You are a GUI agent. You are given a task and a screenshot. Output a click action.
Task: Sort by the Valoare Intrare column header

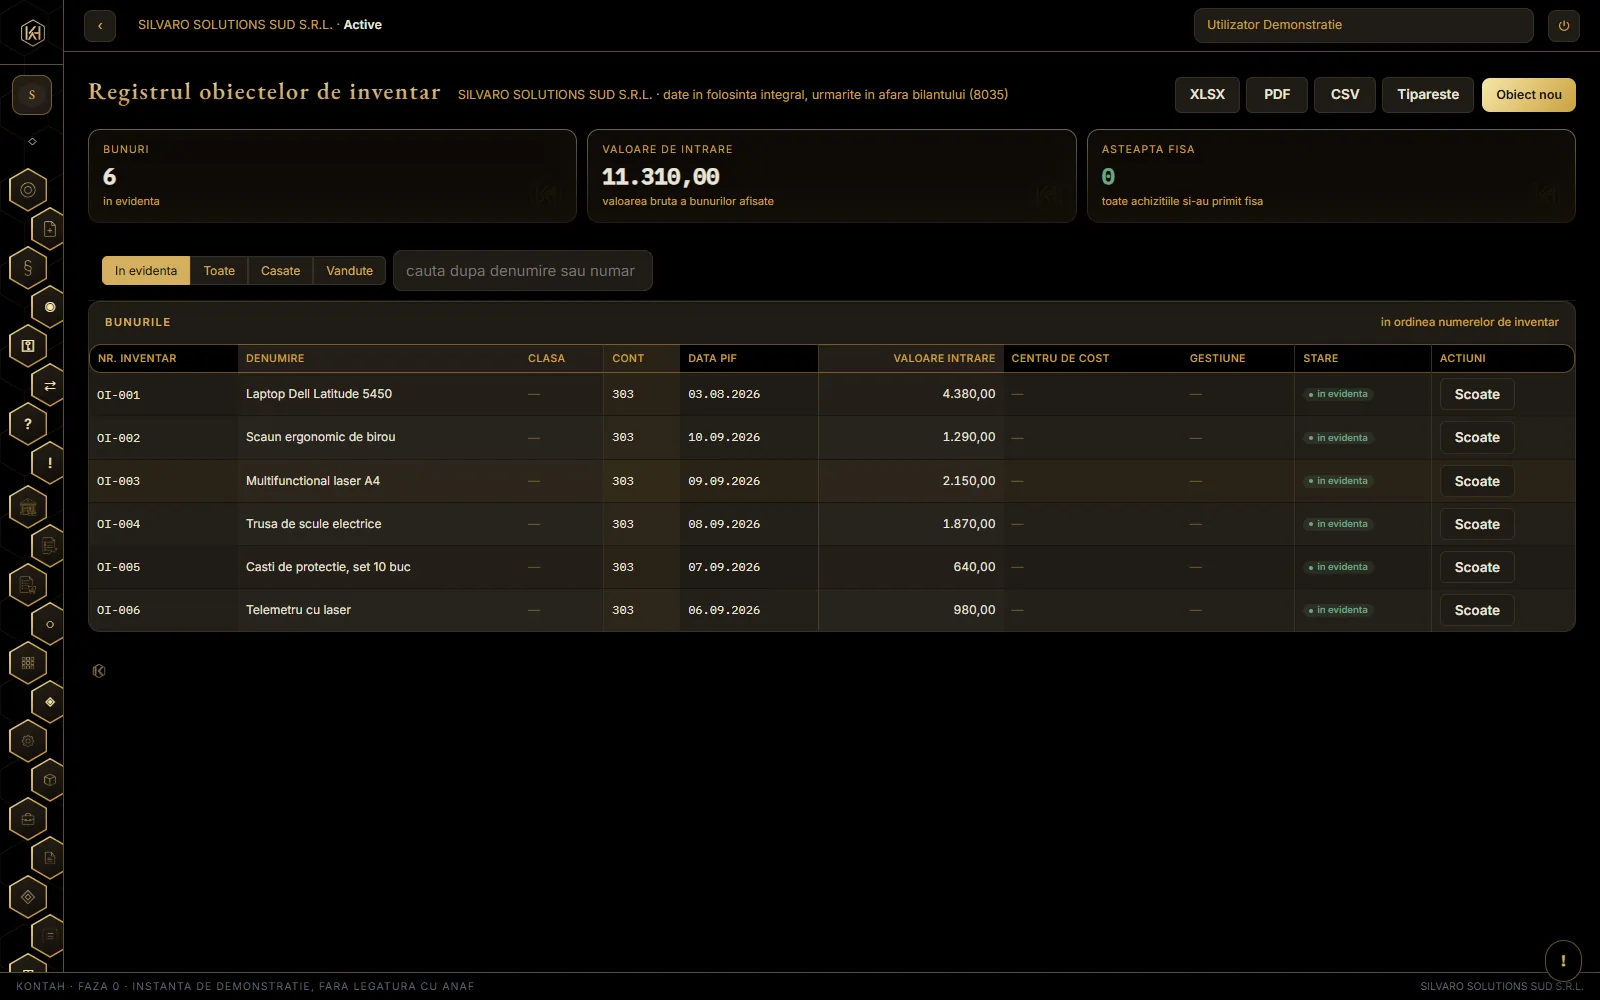click(944, 358)
